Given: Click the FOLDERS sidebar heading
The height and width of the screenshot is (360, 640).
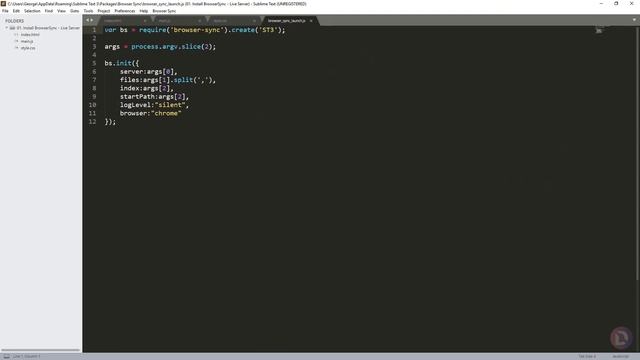Looking at the screenshot, I should click(x=14, y=21).
